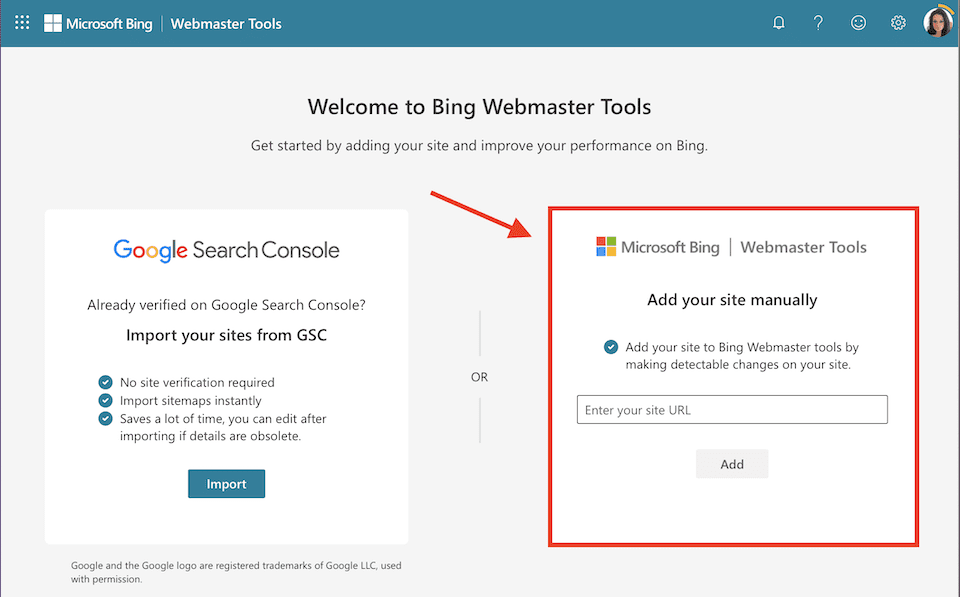
Task: Select the checkmark next to 'Import sitemaps instantly'
Action: [105, 400]
